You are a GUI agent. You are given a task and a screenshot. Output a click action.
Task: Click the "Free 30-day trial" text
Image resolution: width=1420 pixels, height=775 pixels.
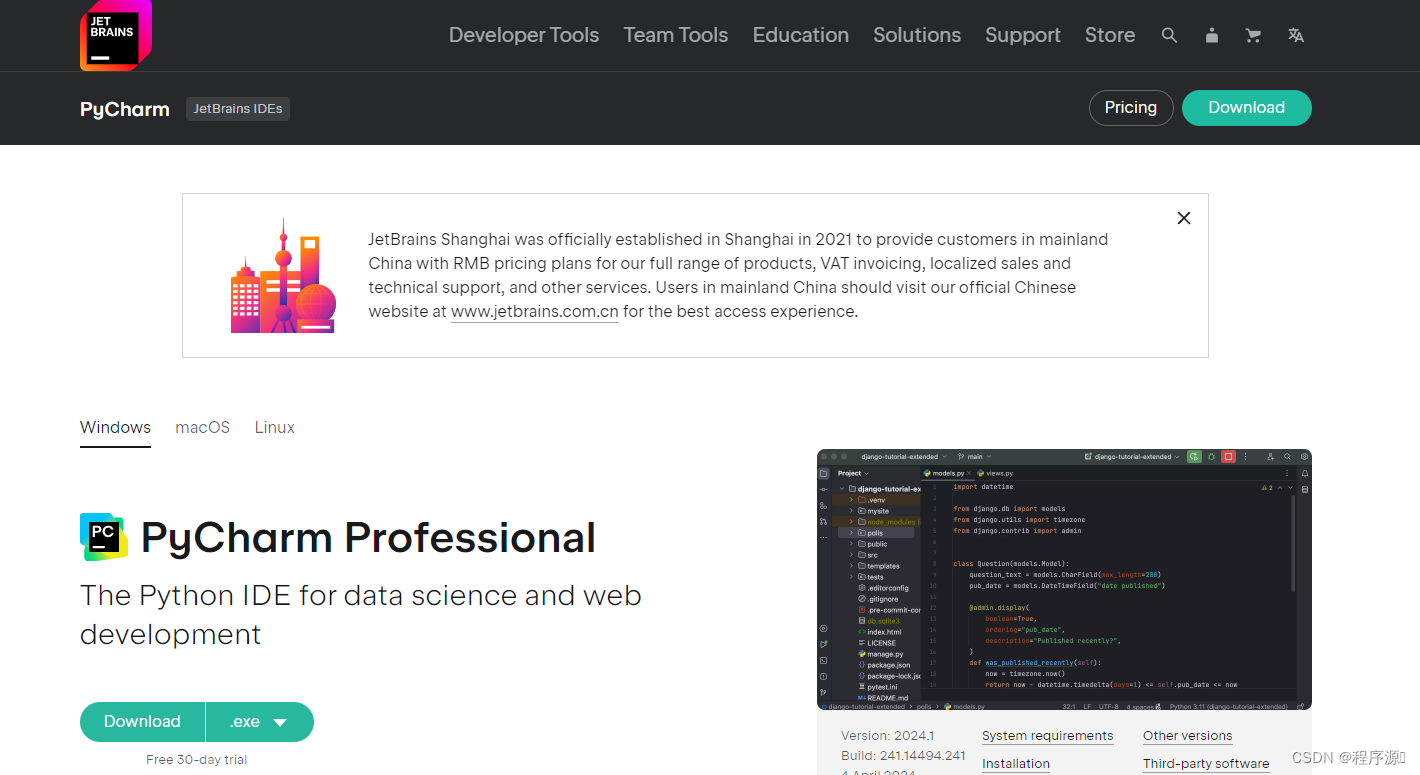point(196,760)
